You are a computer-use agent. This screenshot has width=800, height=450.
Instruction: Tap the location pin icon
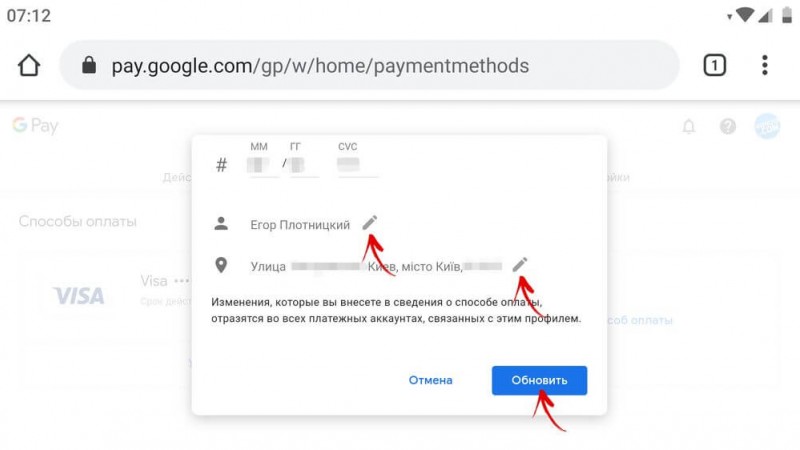pyautogui.click(x=221, y=265)
